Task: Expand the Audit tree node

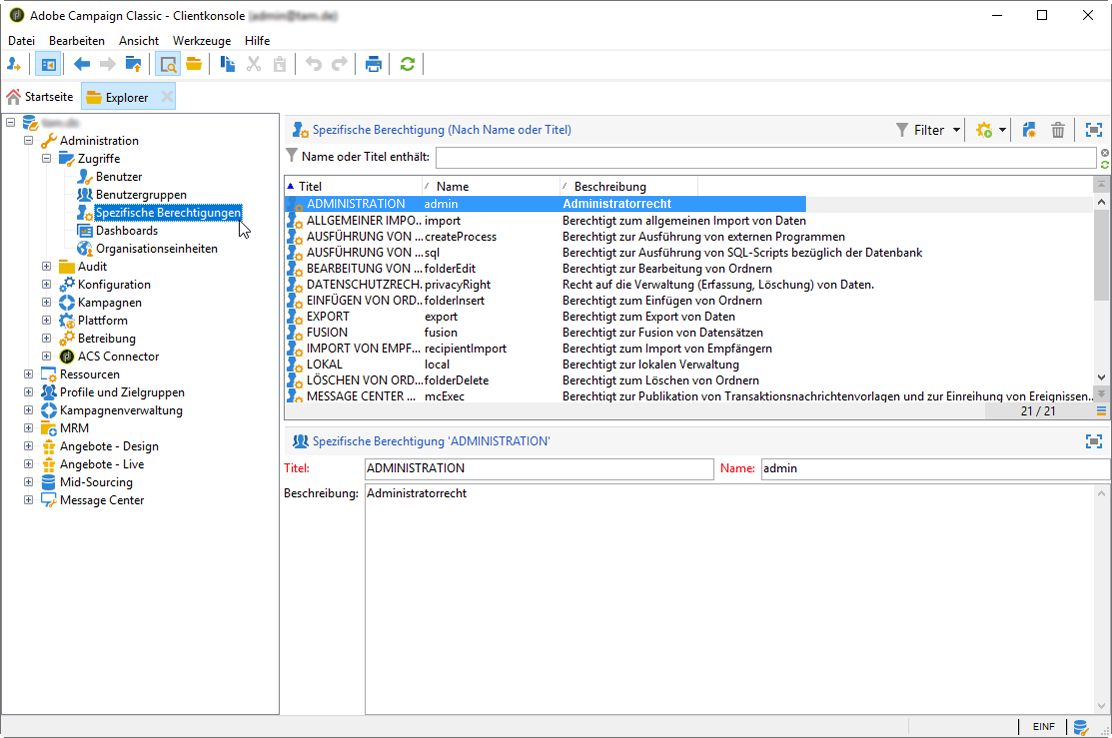Action: point(46,267)
